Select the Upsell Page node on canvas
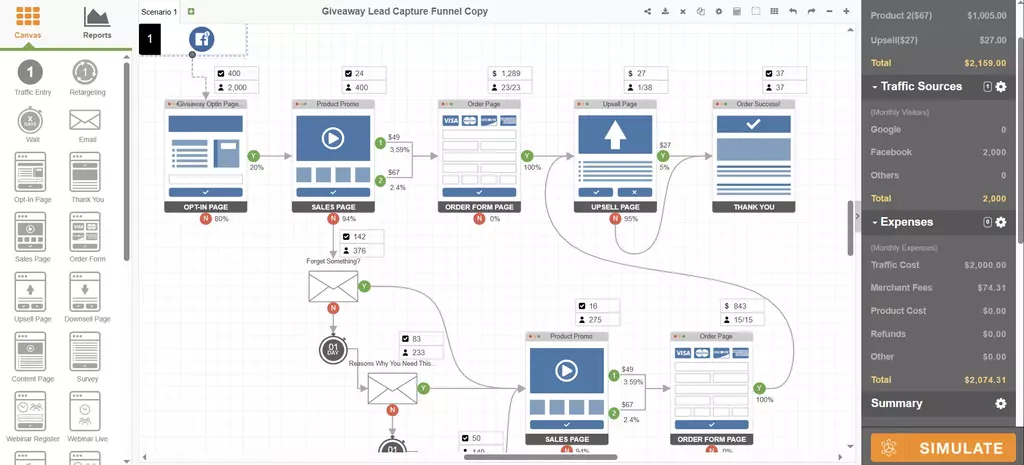The width and height of the screenshot is (1024, 465). 615,156
